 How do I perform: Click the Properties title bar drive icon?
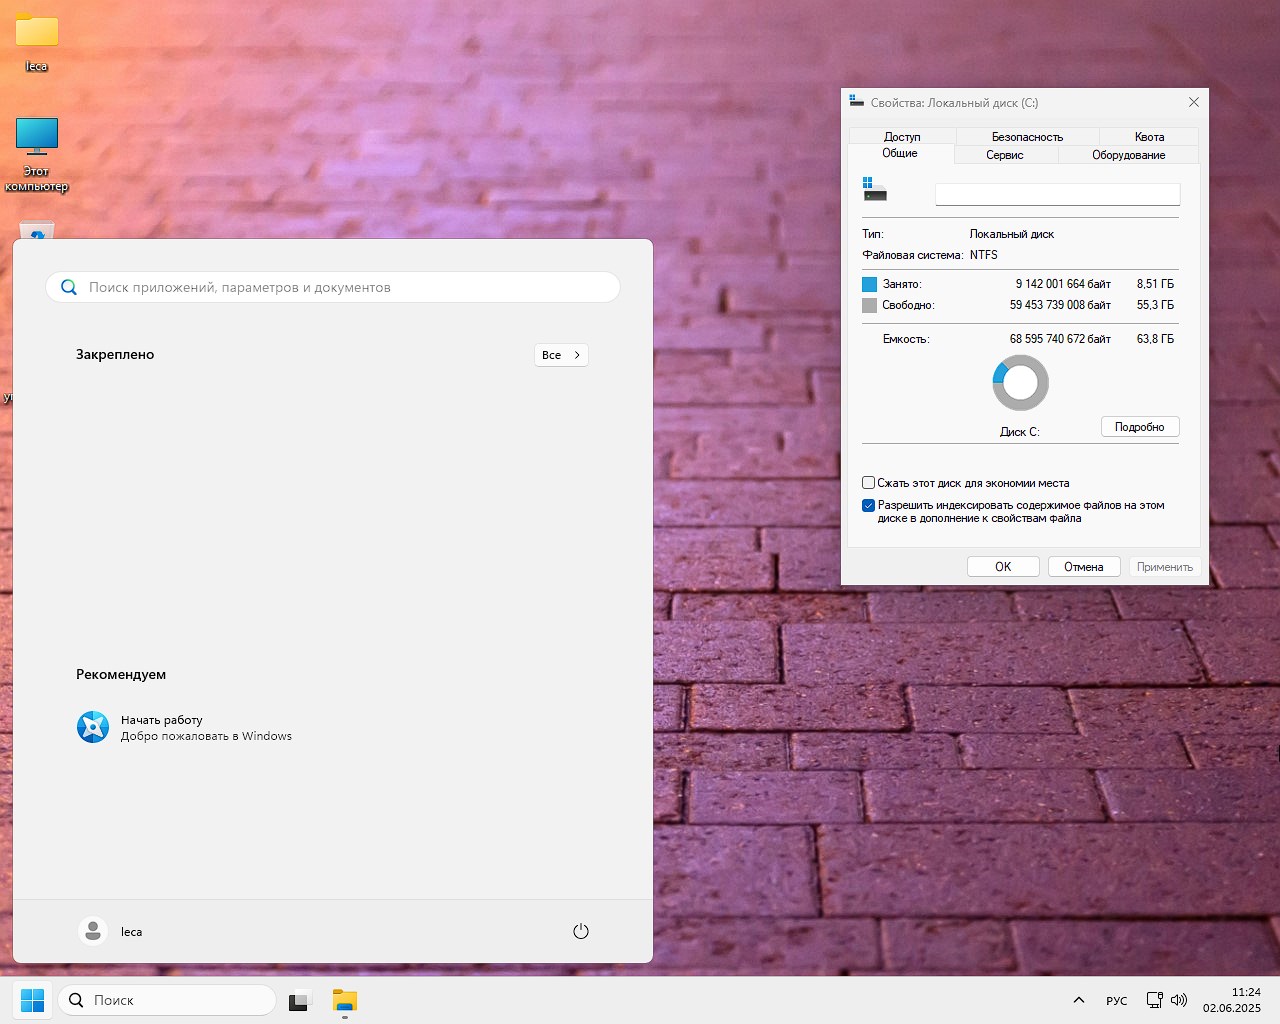(x=856, y=102)
